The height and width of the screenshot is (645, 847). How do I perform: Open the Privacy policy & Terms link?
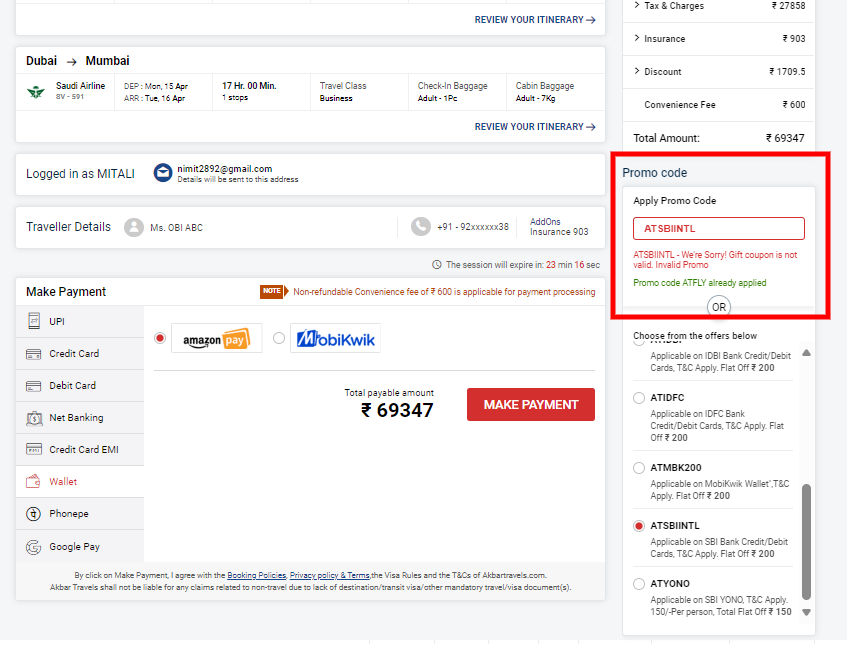pos(330,576)
